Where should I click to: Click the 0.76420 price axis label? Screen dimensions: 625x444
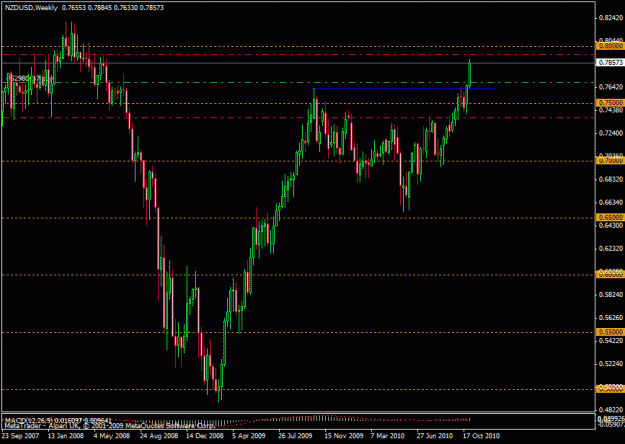click(x=611, y=87)
